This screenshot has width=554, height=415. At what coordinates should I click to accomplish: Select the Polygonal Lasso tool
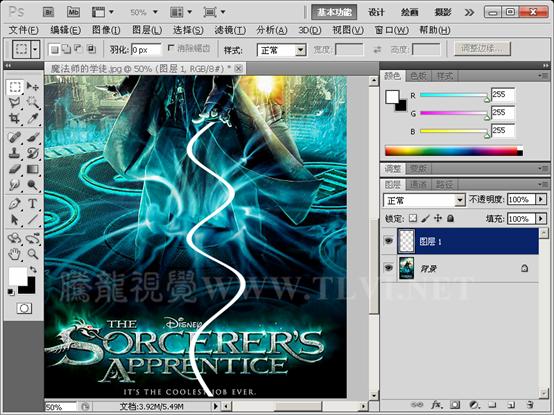point(14,103)
